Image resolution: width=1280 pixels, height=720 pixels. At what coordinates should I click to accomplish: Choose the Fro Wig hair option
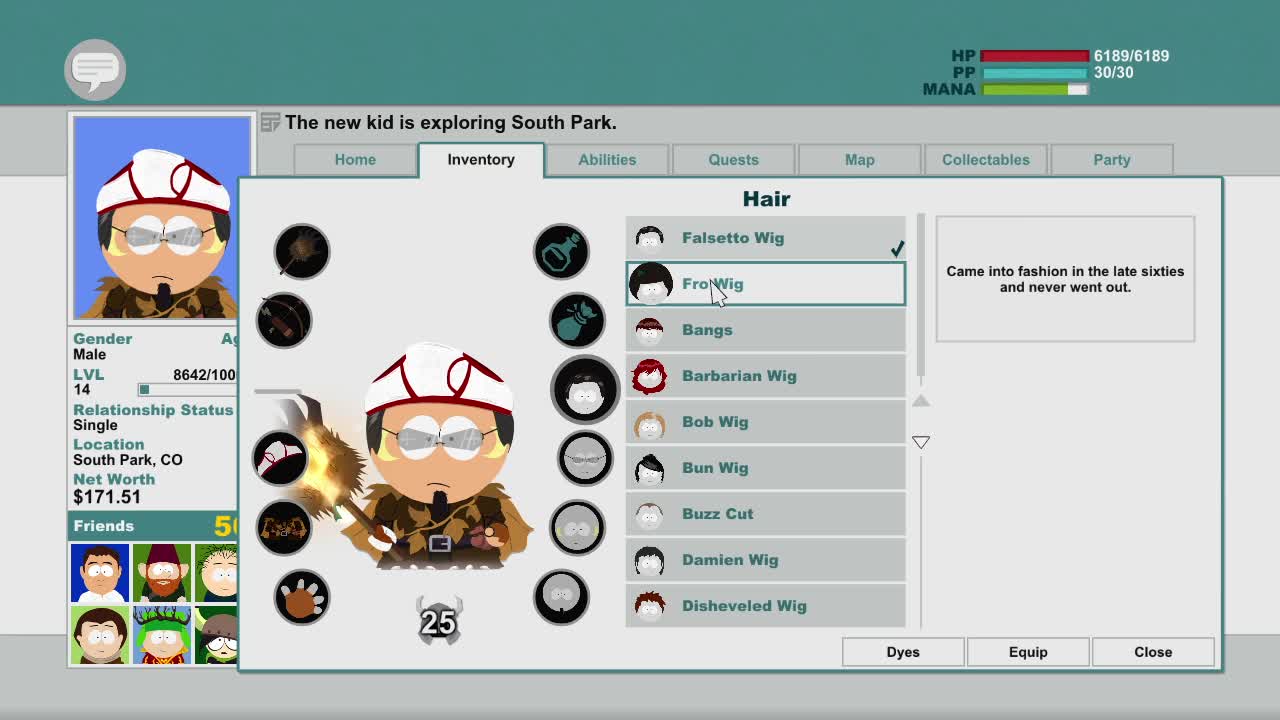[x=766, y=284]
